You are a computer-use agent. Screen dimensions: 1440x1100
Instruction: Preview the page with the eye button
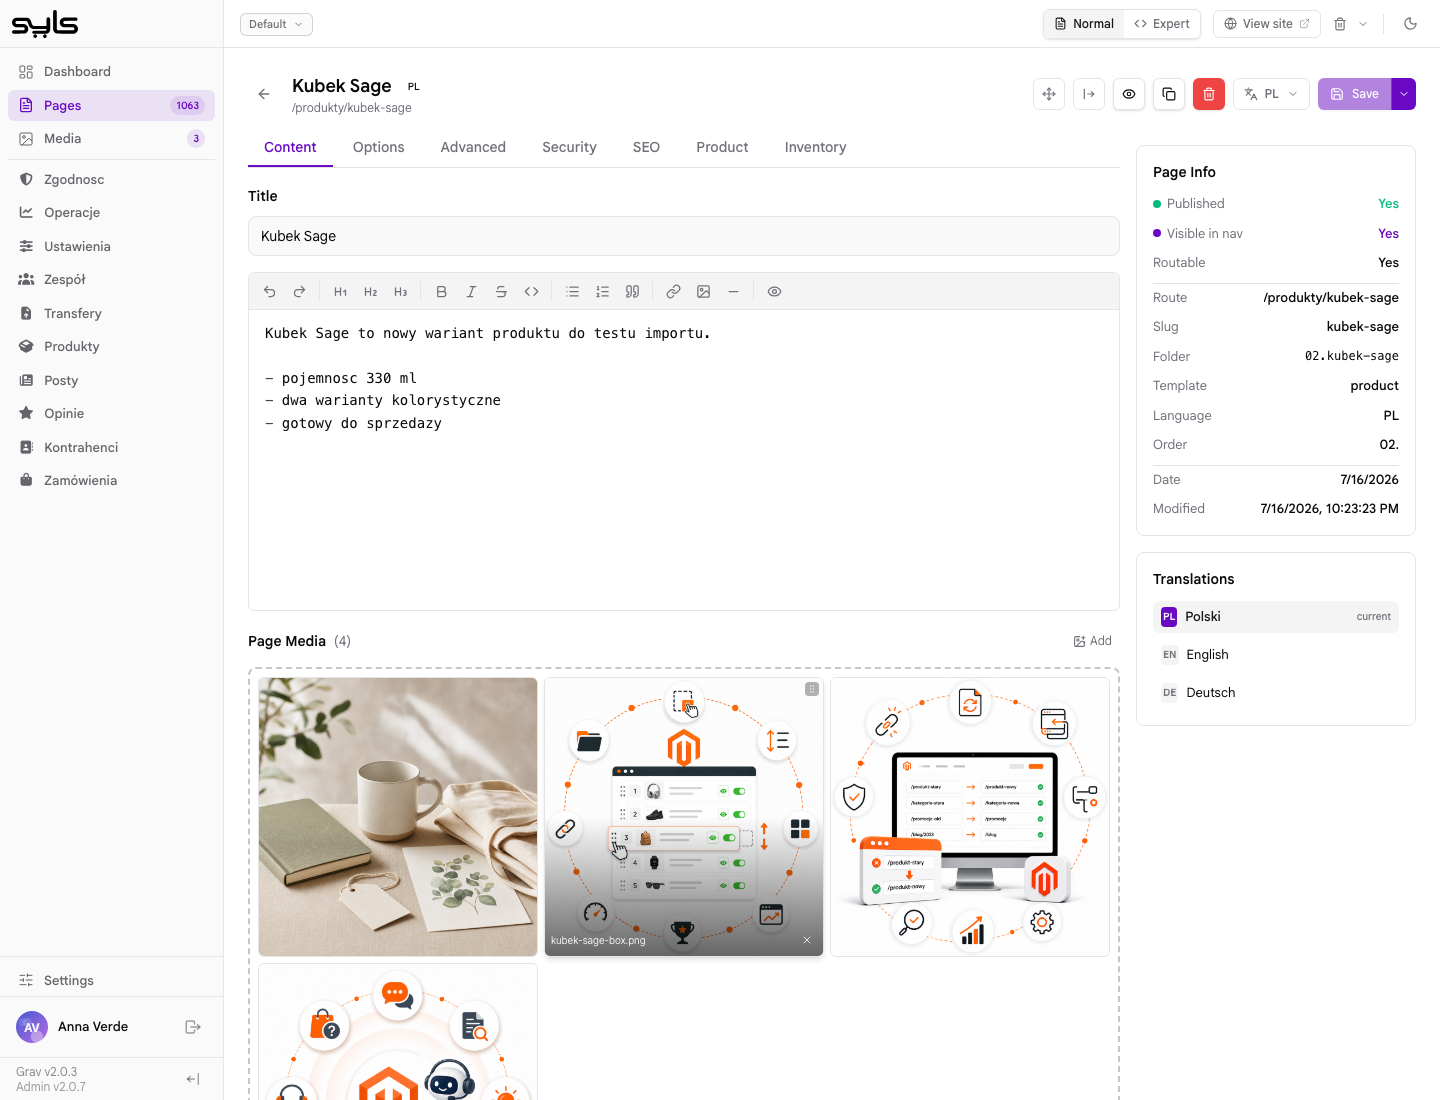click(x=1129, y=94)
